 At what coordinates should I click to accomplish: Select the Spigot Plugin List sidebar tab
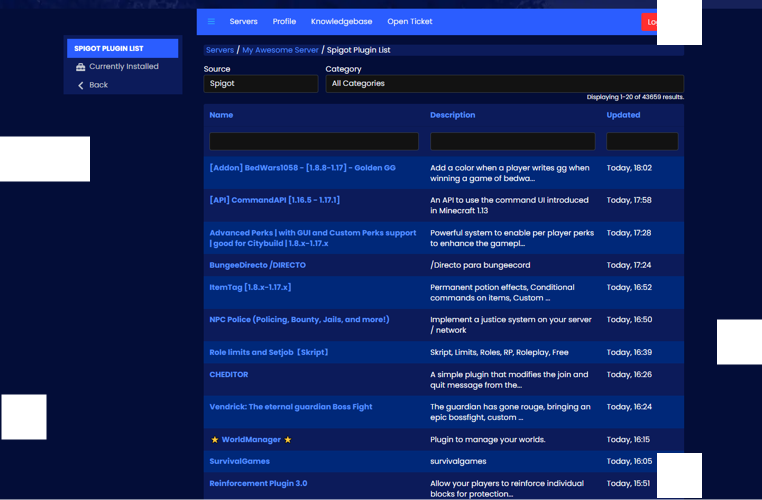(122, 48)
